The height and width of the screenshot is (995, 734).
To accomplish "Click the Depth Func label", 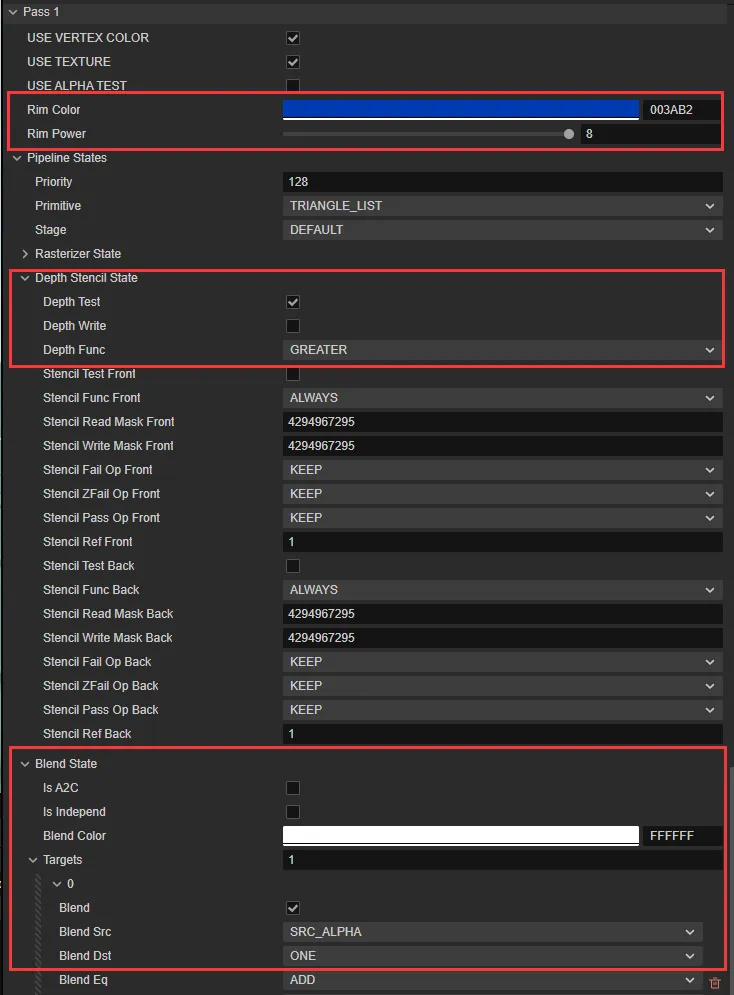I will pyautogui.click(x=74, y=350).
